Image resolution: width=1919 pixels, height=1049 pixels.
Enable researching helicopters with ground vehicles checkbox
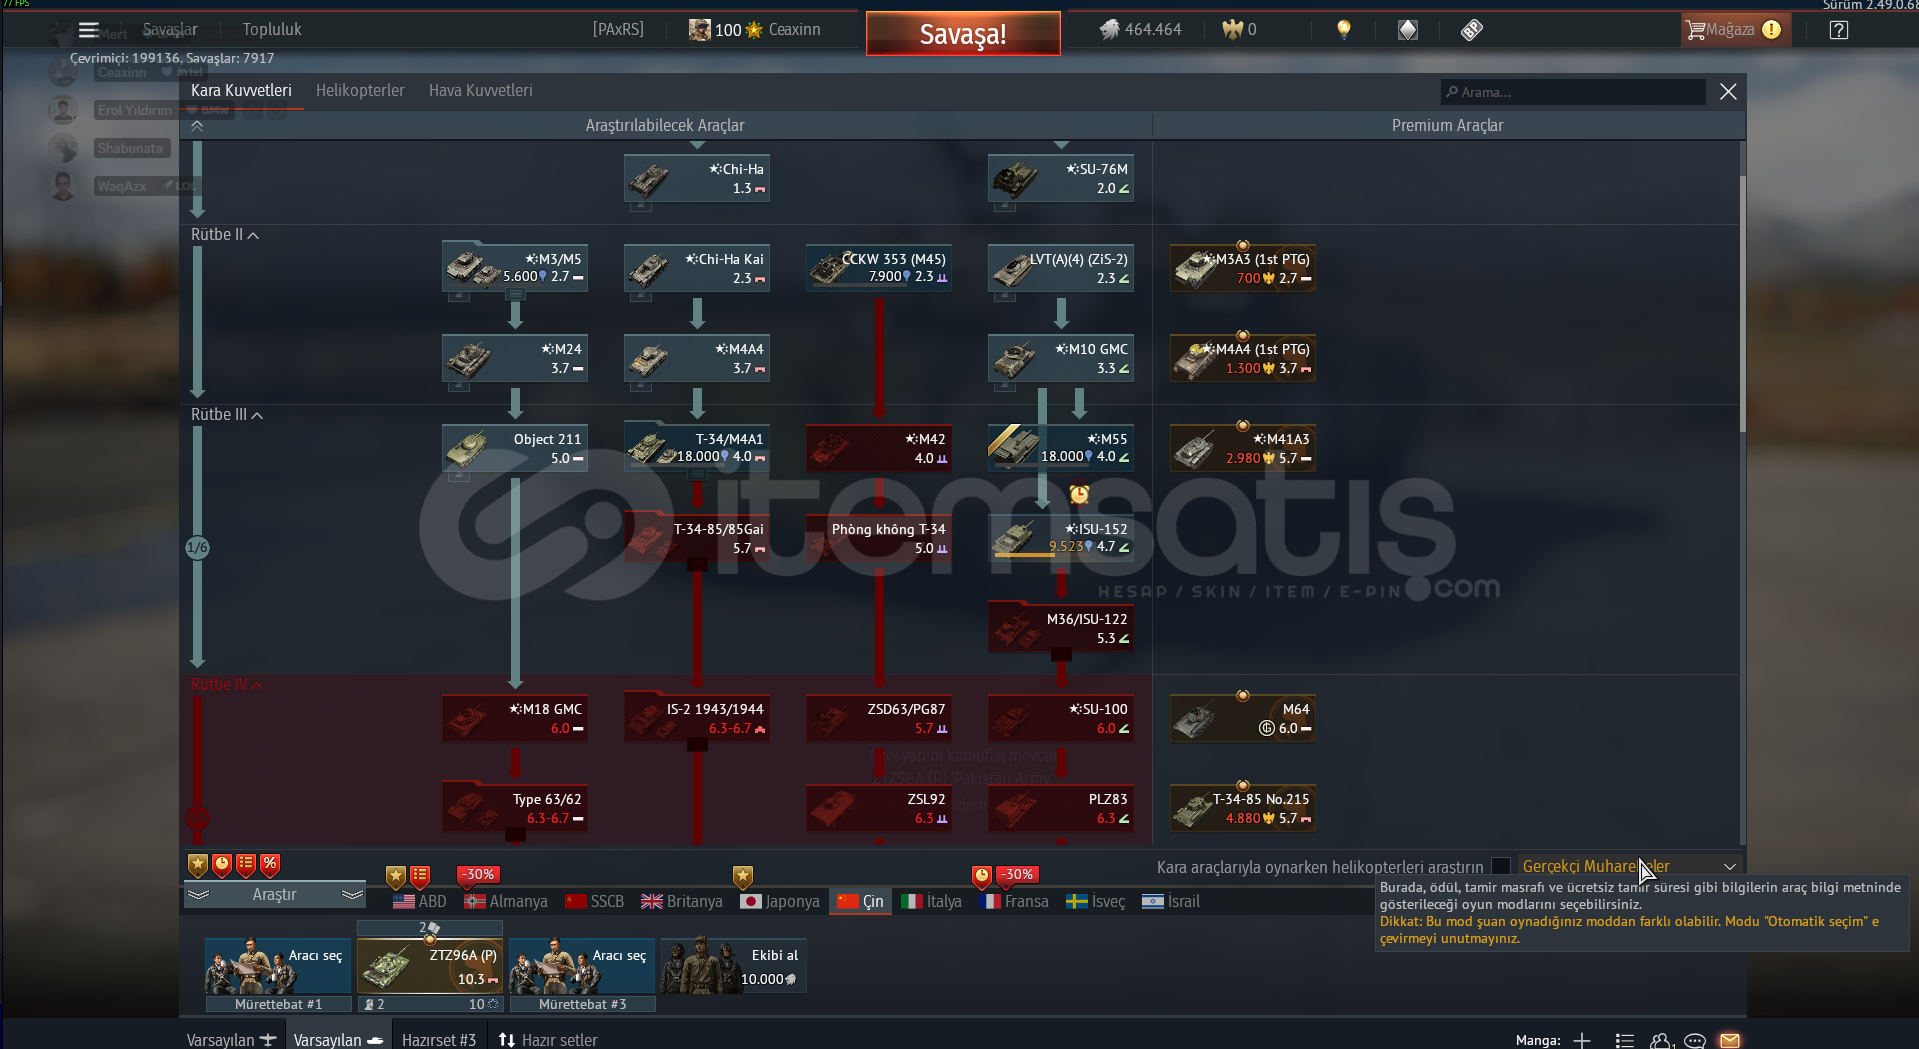(1501, 867)
